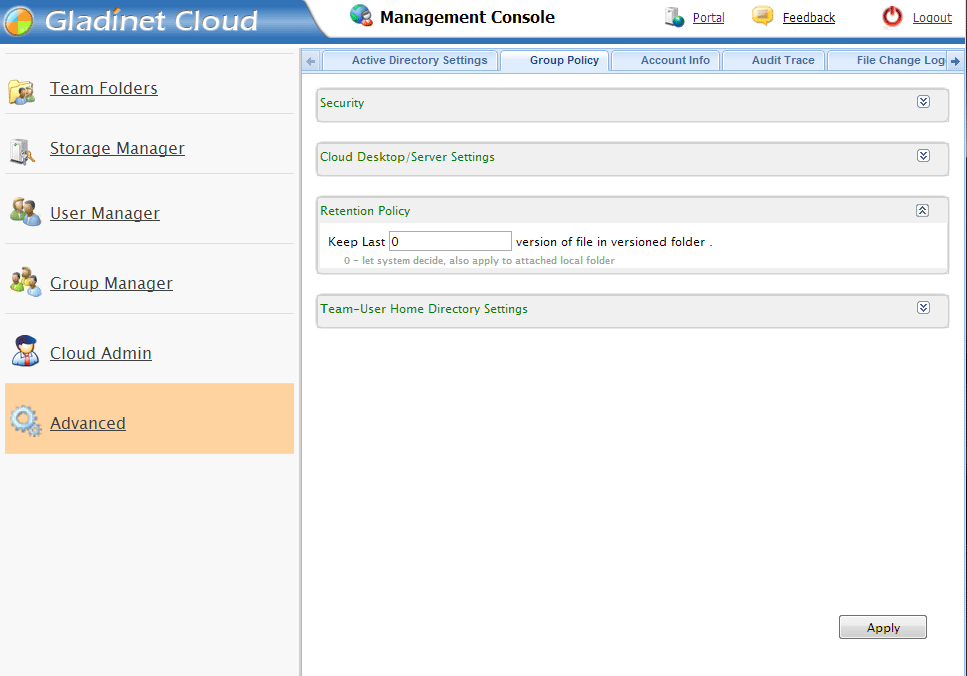The width and height of the screenshot is (967, 676).
Task: Expand Team-User Home Directory Settings
Action: 923,308
